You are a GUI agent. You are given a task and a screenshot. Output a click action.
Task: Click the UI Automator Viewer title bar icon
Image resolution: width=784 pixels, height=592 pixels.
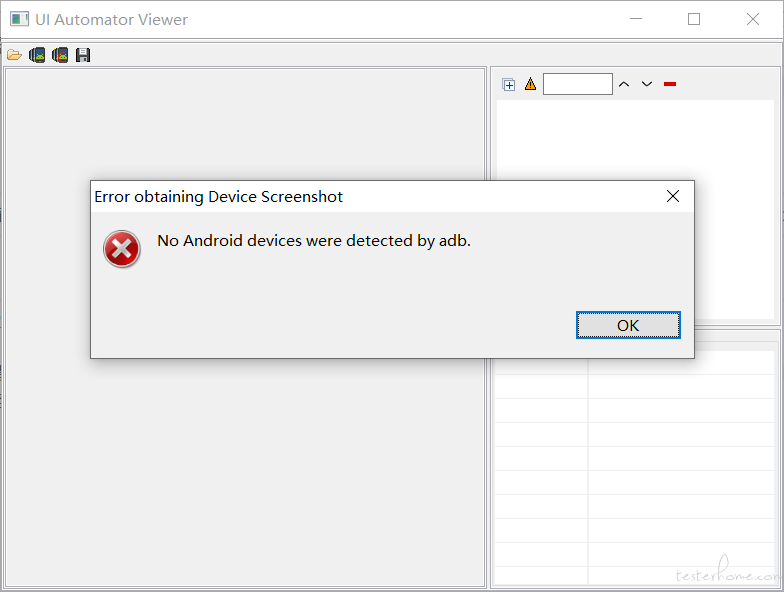[x=20, y=20]
